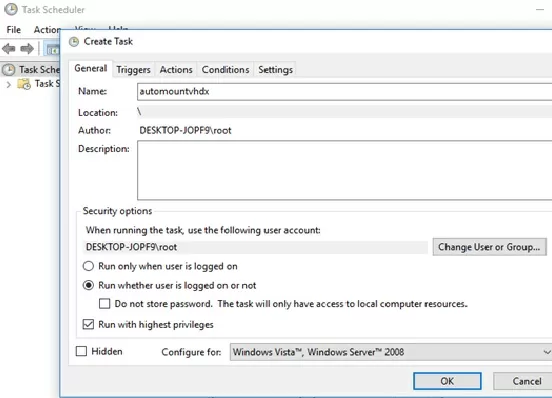The width and height of the screenshot is (552, 398).
Task: Click the Create Task dialog clock icon
Action: pyautogui.click(x=74, y=42)
